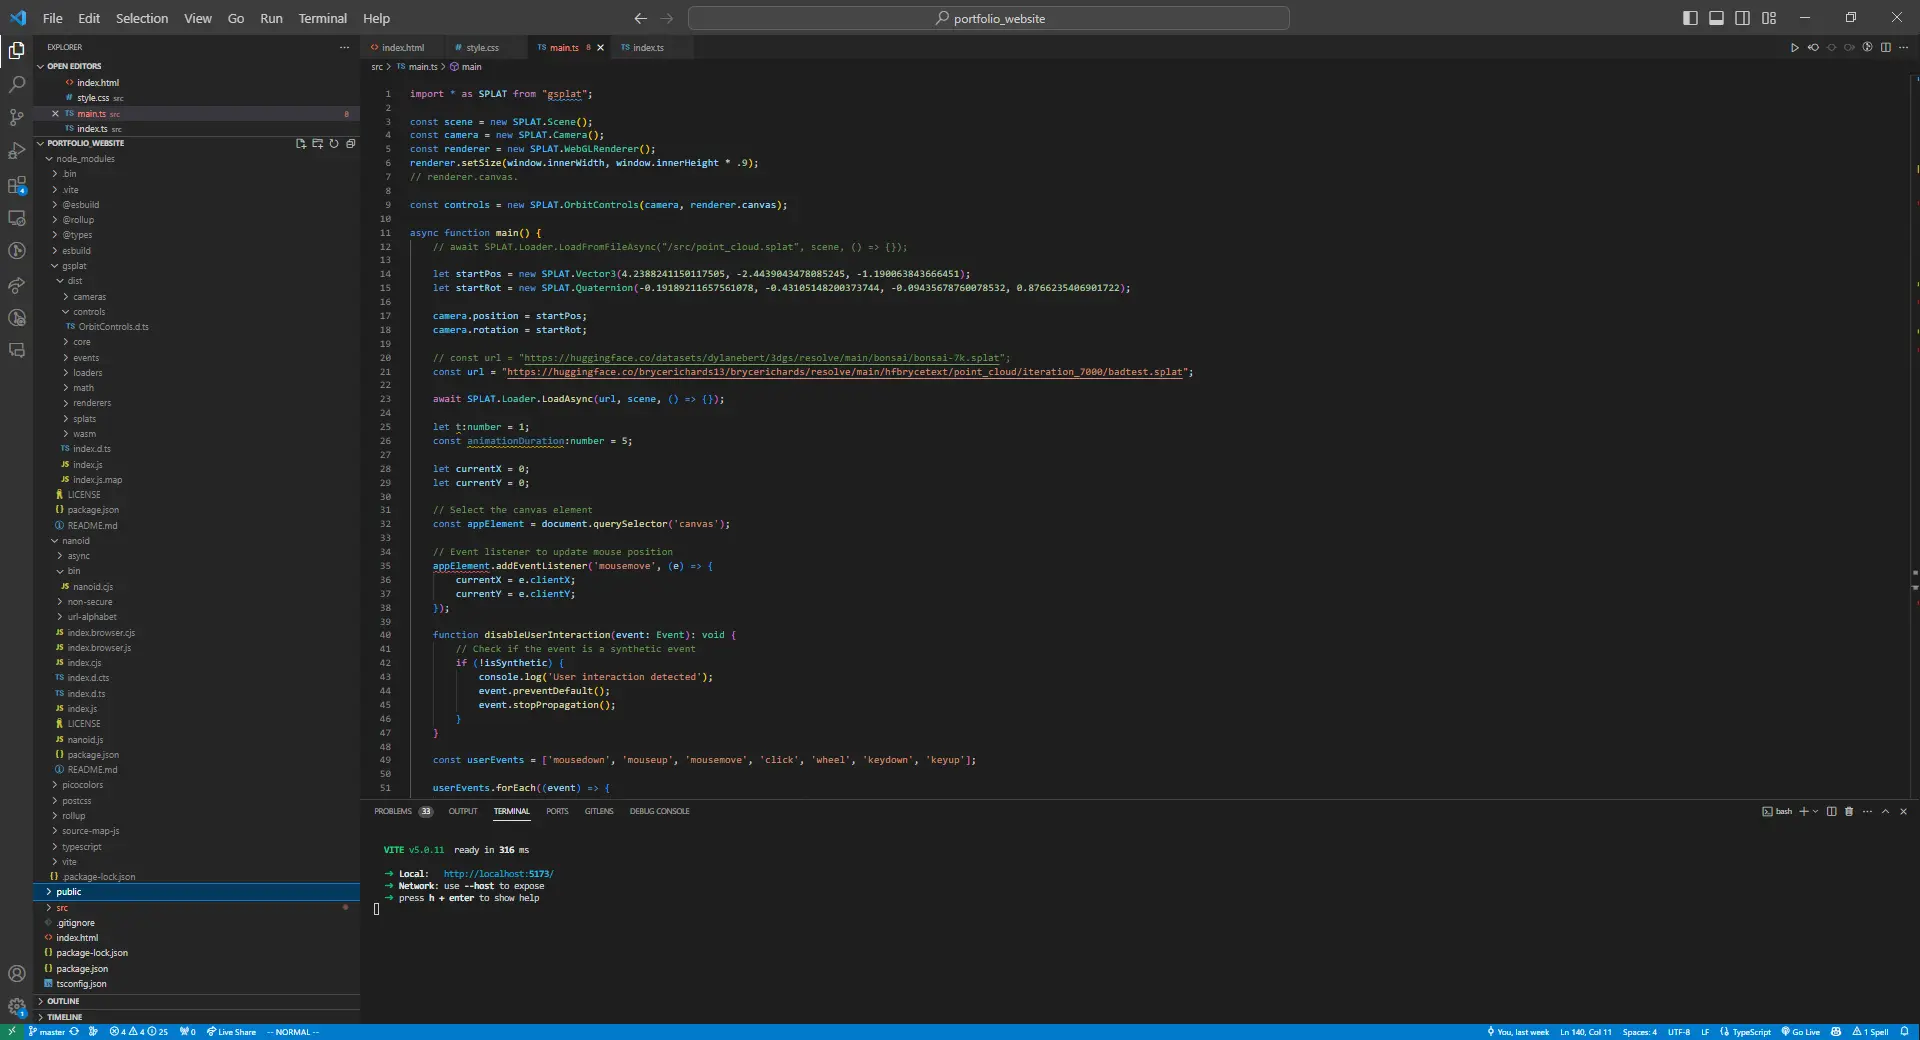Open the Extensions view
The height and width of the screenshot is (1040, 1920).
pyautogui.click(x=17, y=186)
